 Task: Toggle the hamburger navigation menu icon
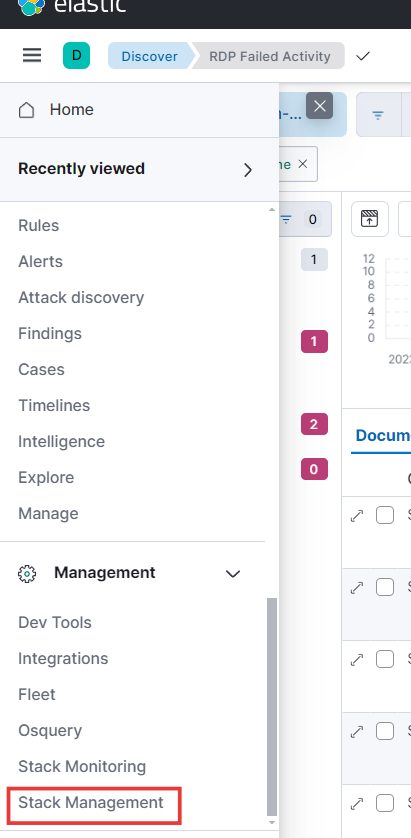click(x=32, y=56)
